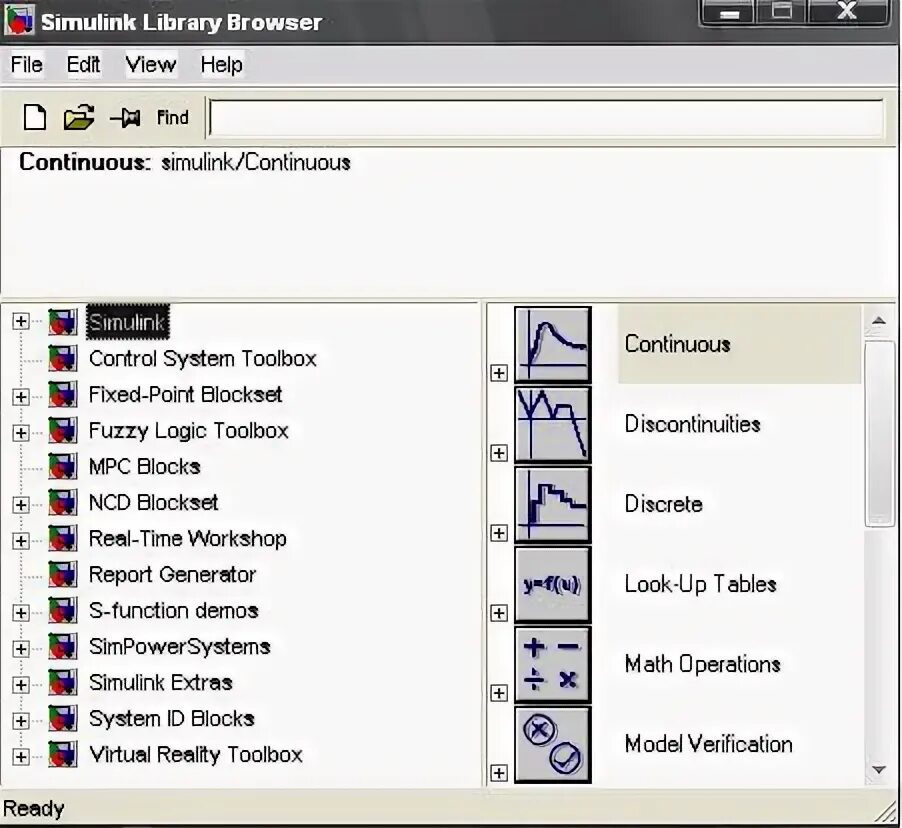Select the Look-Up Tables label
Image resolution: width=902 pixels, height=828 pixels.
pos(701,584)
